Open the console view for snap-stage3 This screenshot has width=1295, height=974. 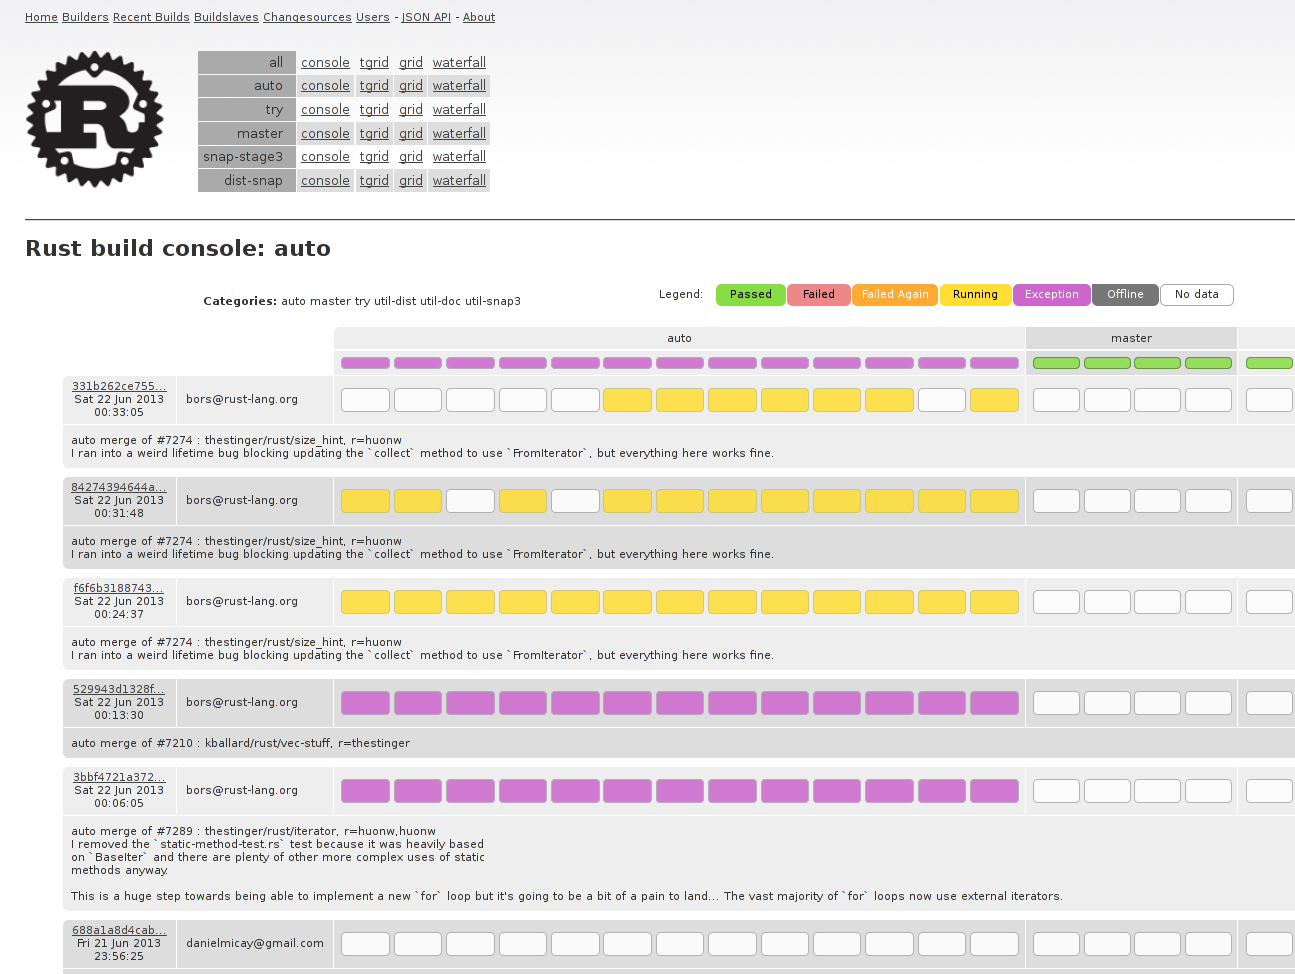tap(325, 157)
